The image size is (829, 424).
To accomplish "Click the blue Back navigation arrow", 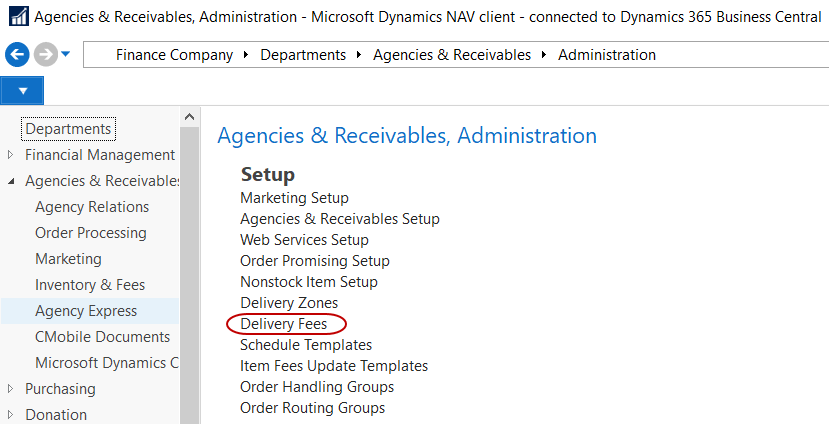I will tap(17, 55).
